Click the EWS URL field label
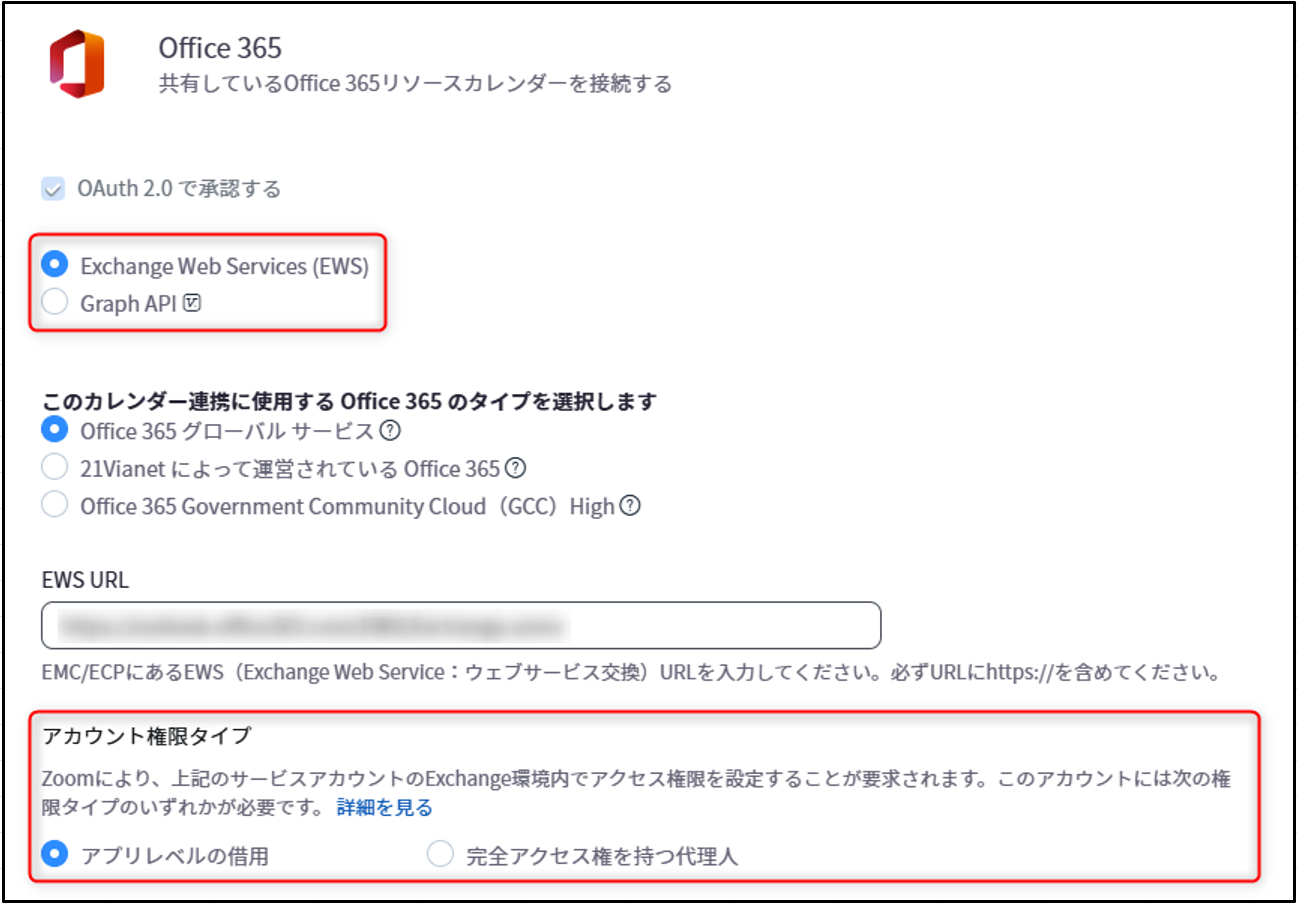Screen dimensions: 1297x904 tap(85, 580)
